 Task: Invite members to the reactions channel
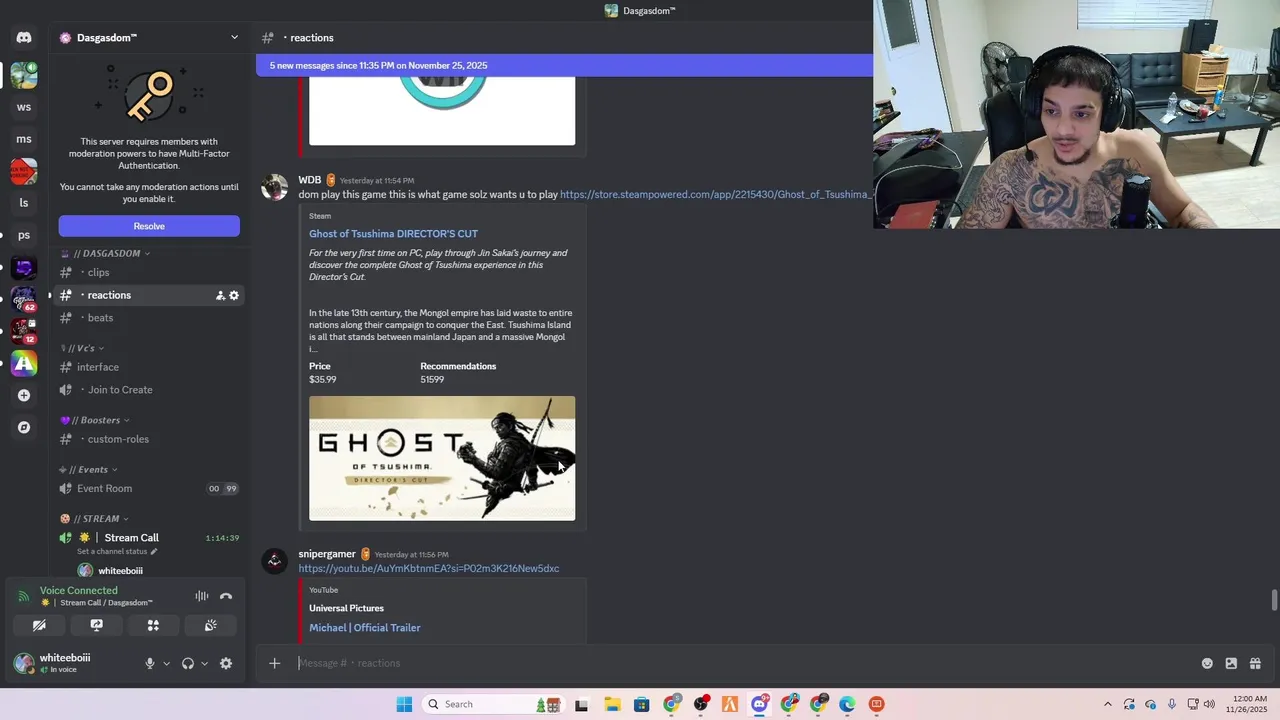point(220,295)
